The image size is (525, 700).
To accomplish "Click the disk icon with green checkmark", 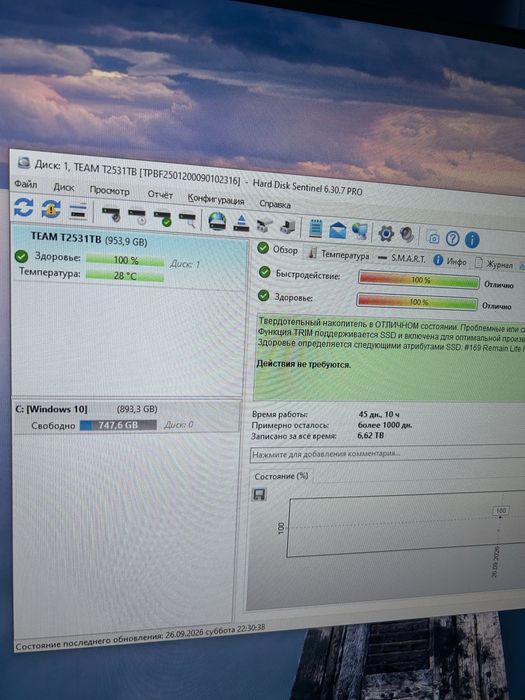I will [x=162, y=218].
